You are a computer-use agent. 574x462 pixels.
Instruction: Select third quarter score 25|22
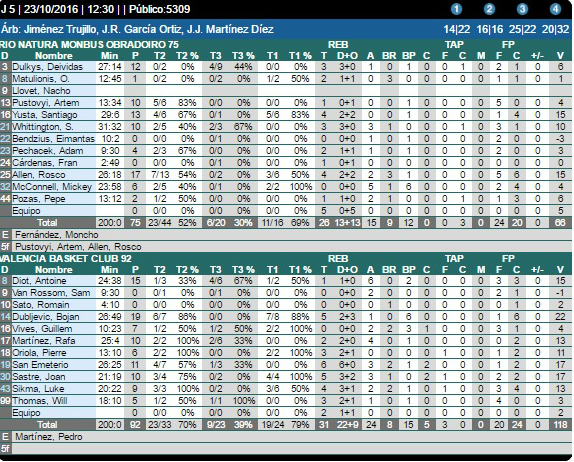coord(523,29)
